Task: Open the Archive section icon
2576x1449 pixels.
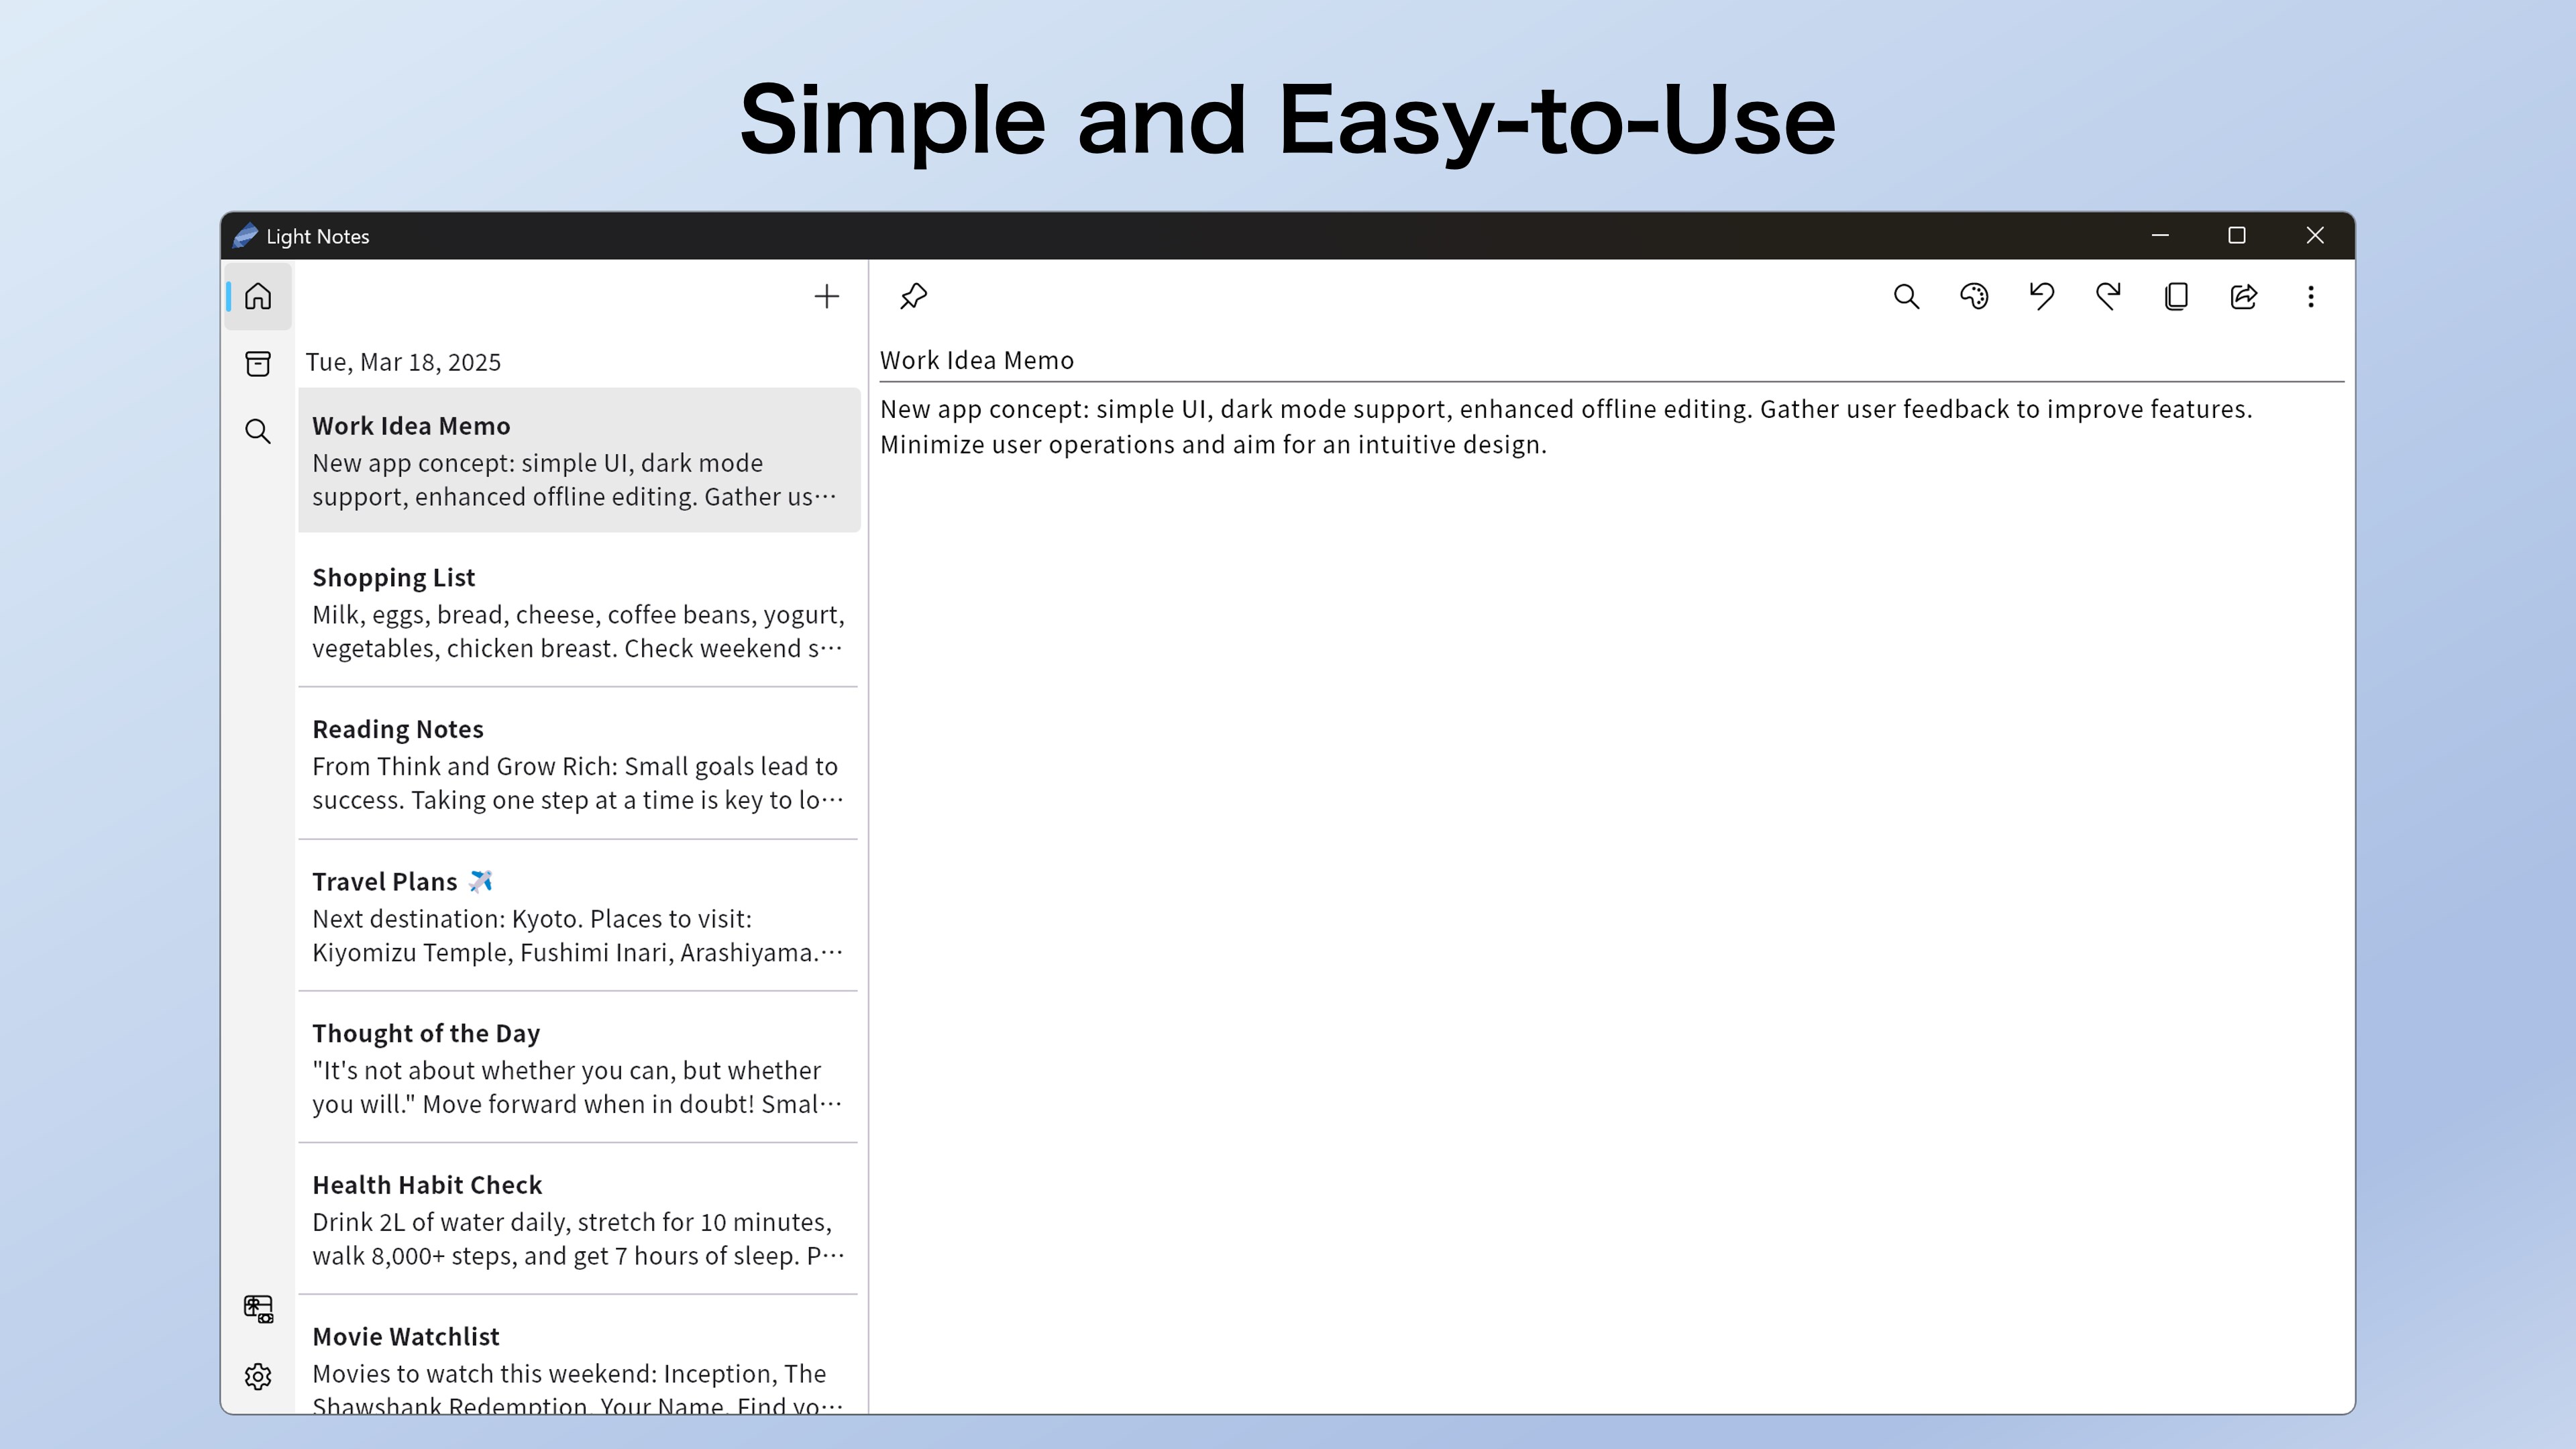Action: (x=258, y=363)
